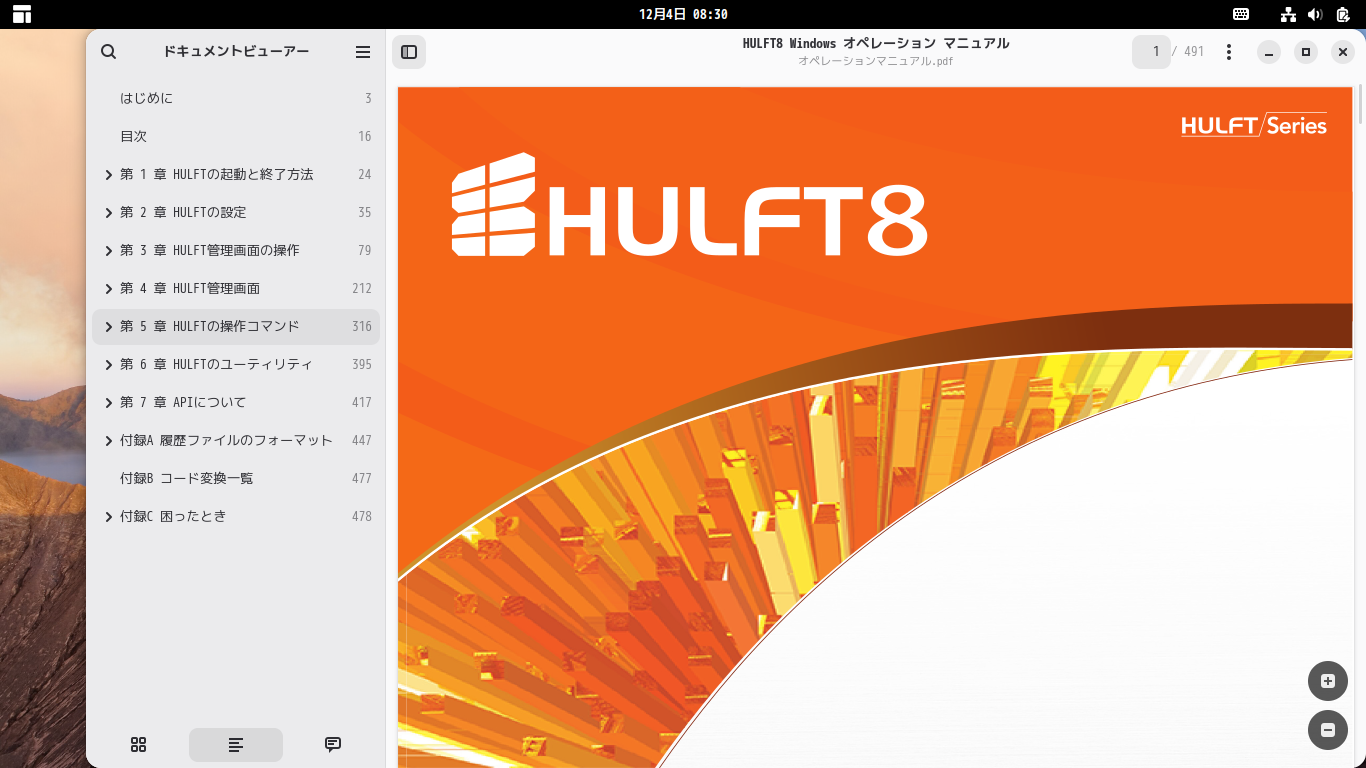
Task: Go to 目次 entry
Action: coord(236,136)
